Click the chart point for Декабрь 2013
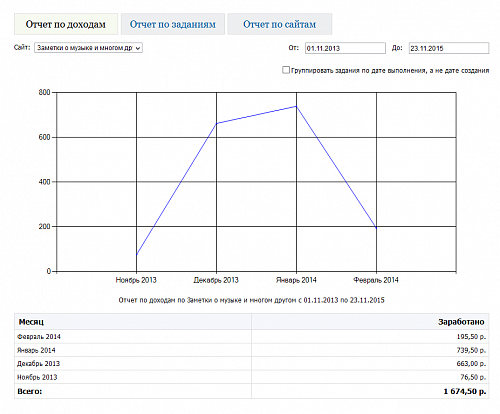The image size is (500, 414). click(x=217, y=123)
